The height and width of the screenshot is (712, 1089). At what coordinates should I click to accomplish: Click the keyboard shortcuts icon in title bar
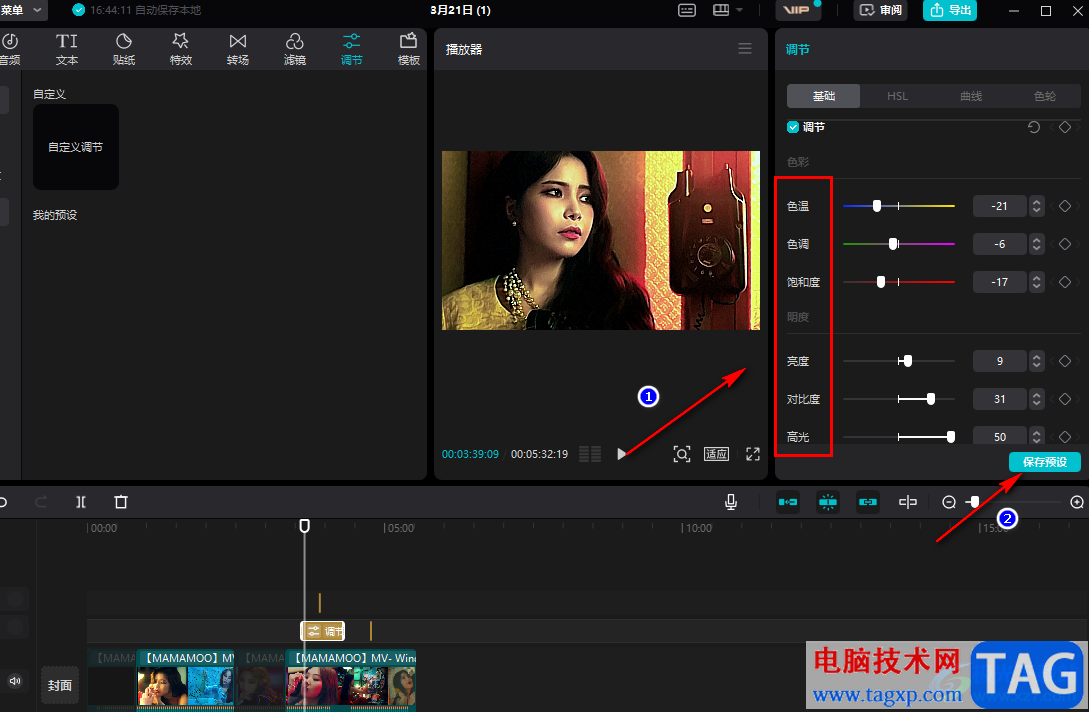point(687,10)
